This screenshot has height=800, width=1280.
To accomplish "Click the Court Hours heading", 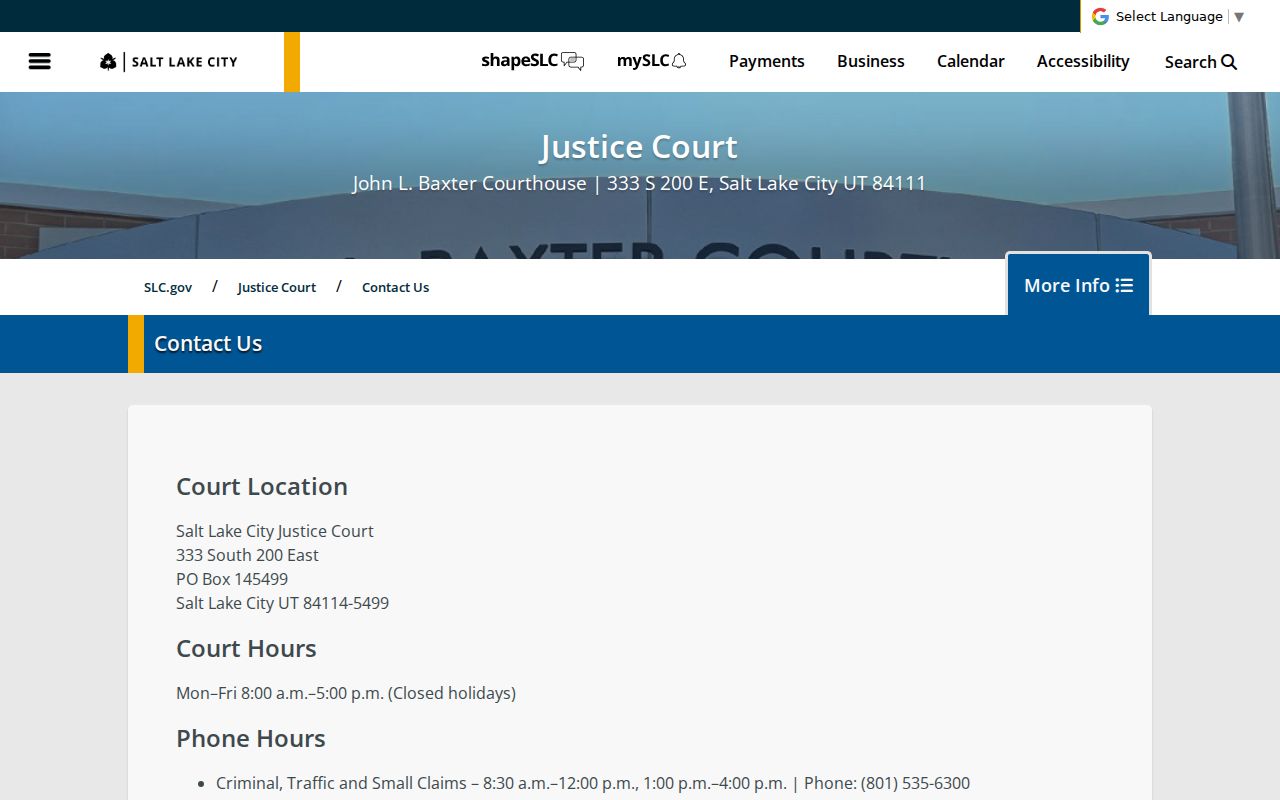I will coord(246,648).
